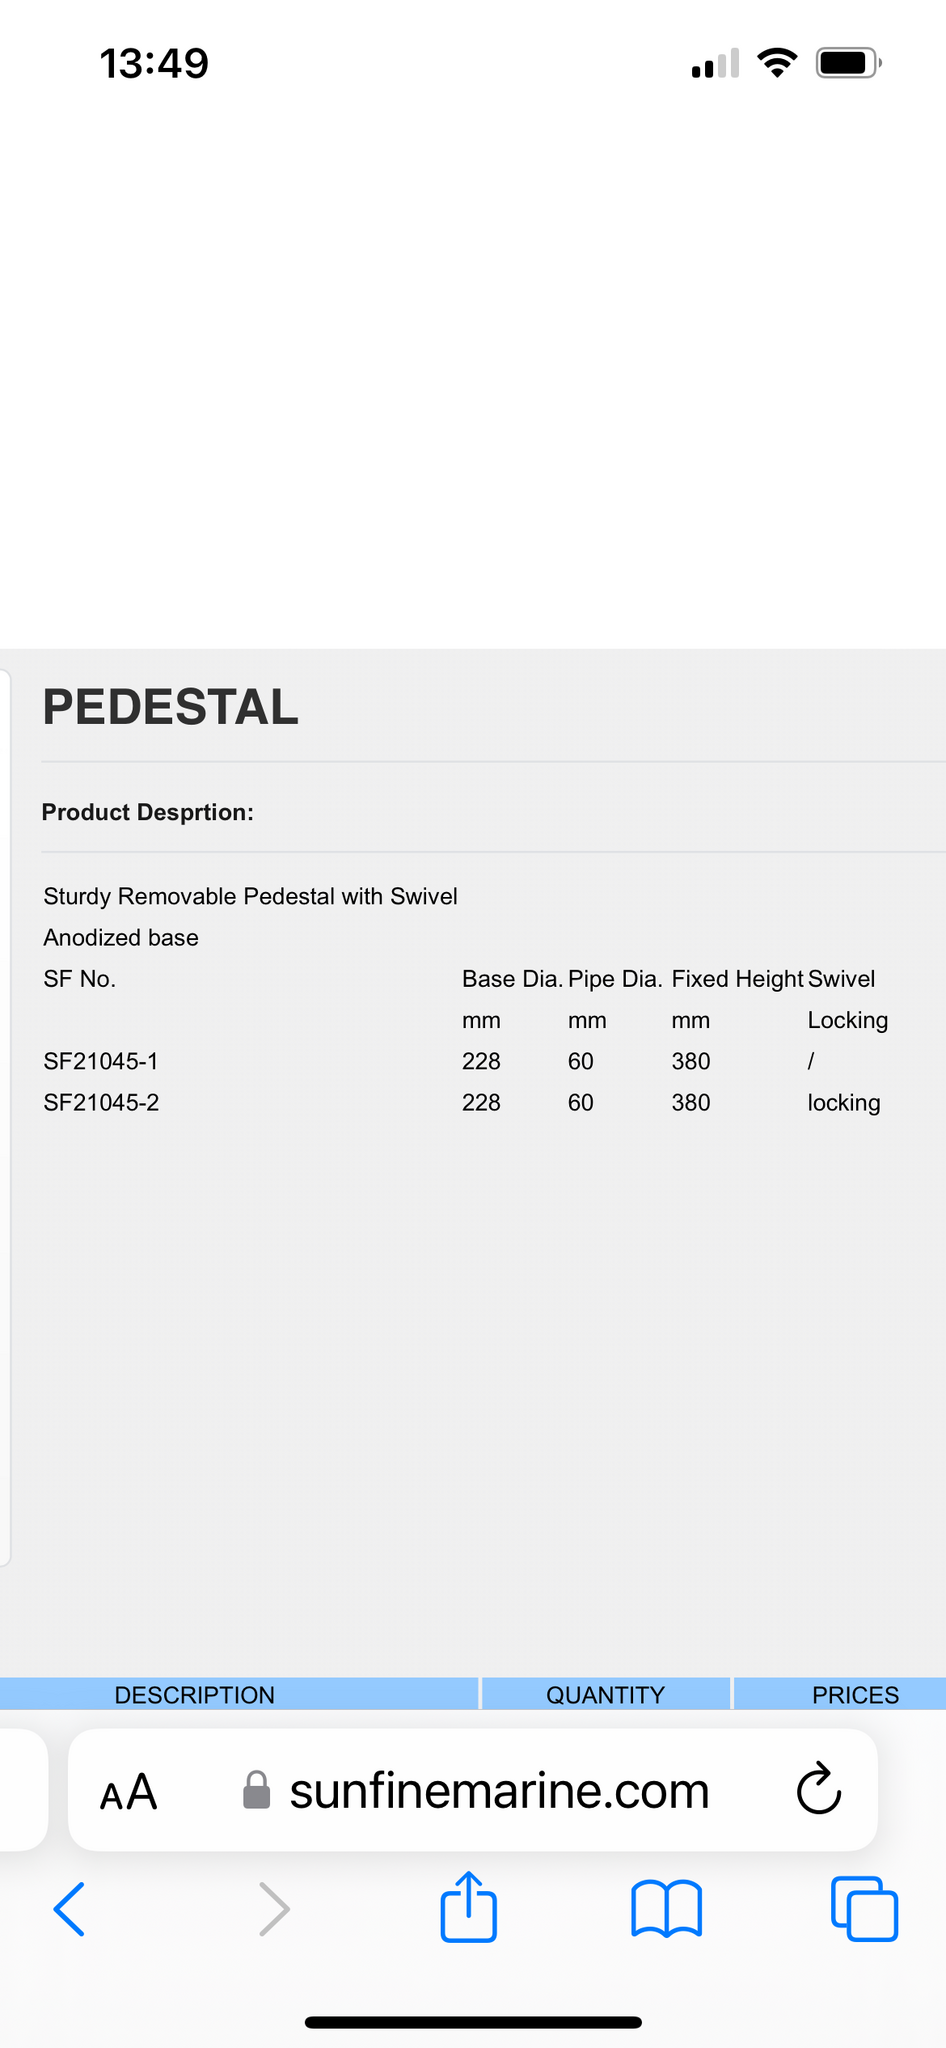Tap the Wi-Fi status icon

pyautogui.click(x=777, y=63)
